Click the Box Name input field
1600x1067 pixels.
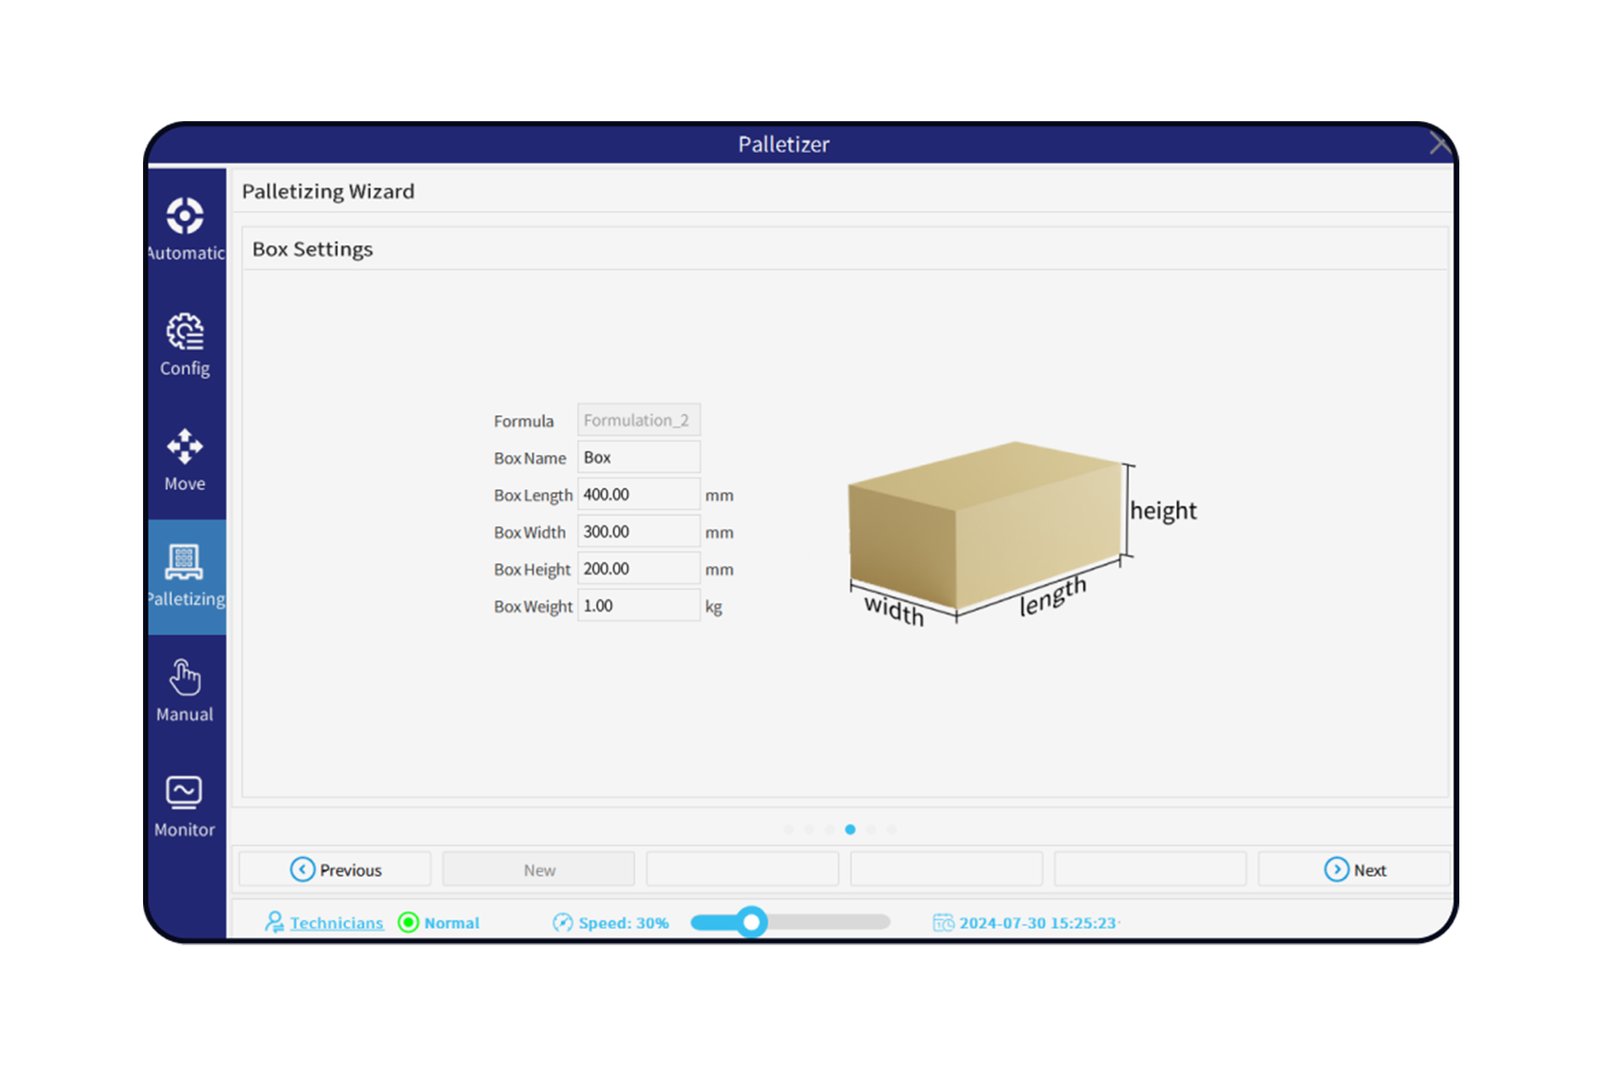[x=638, y=458]
